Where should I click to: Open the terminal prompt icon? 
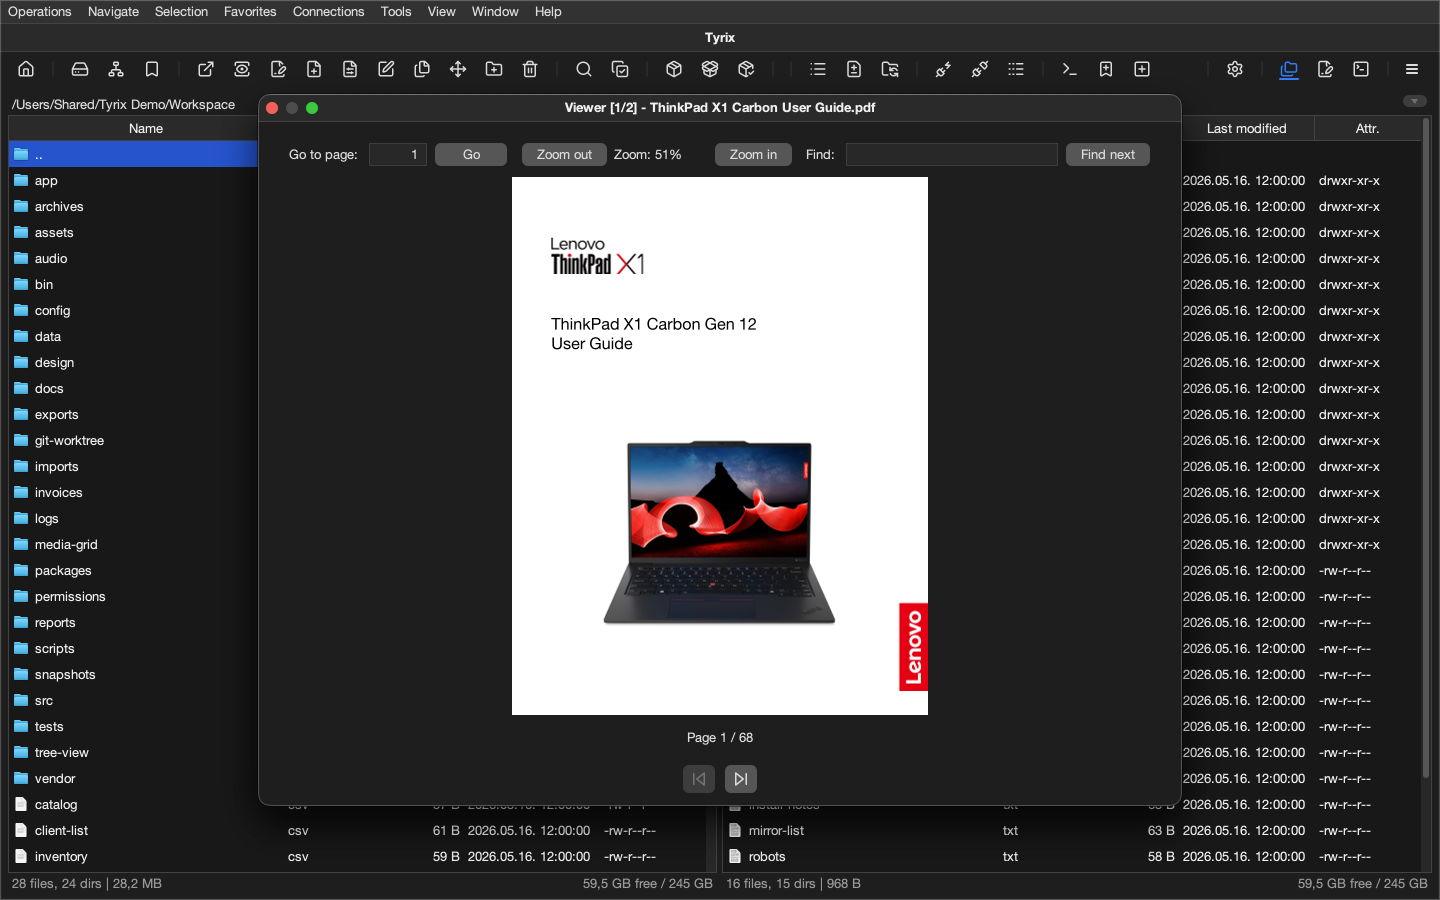coord(1070,69)
